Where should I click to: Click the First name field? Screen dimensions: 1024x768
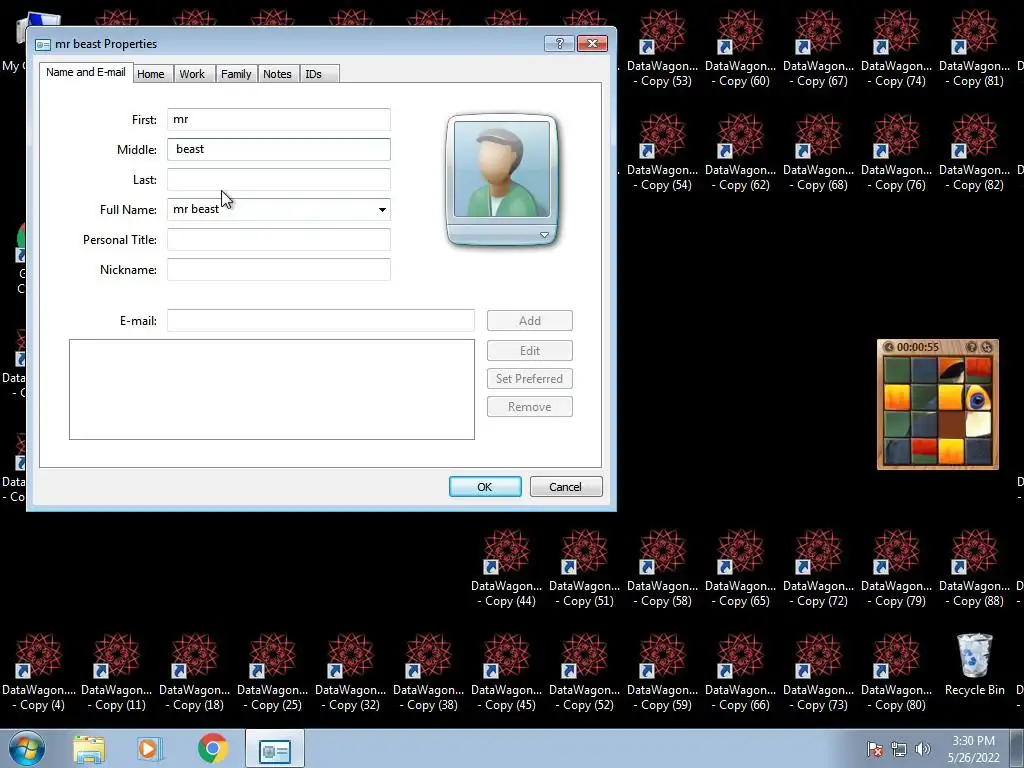click(279, 120)
